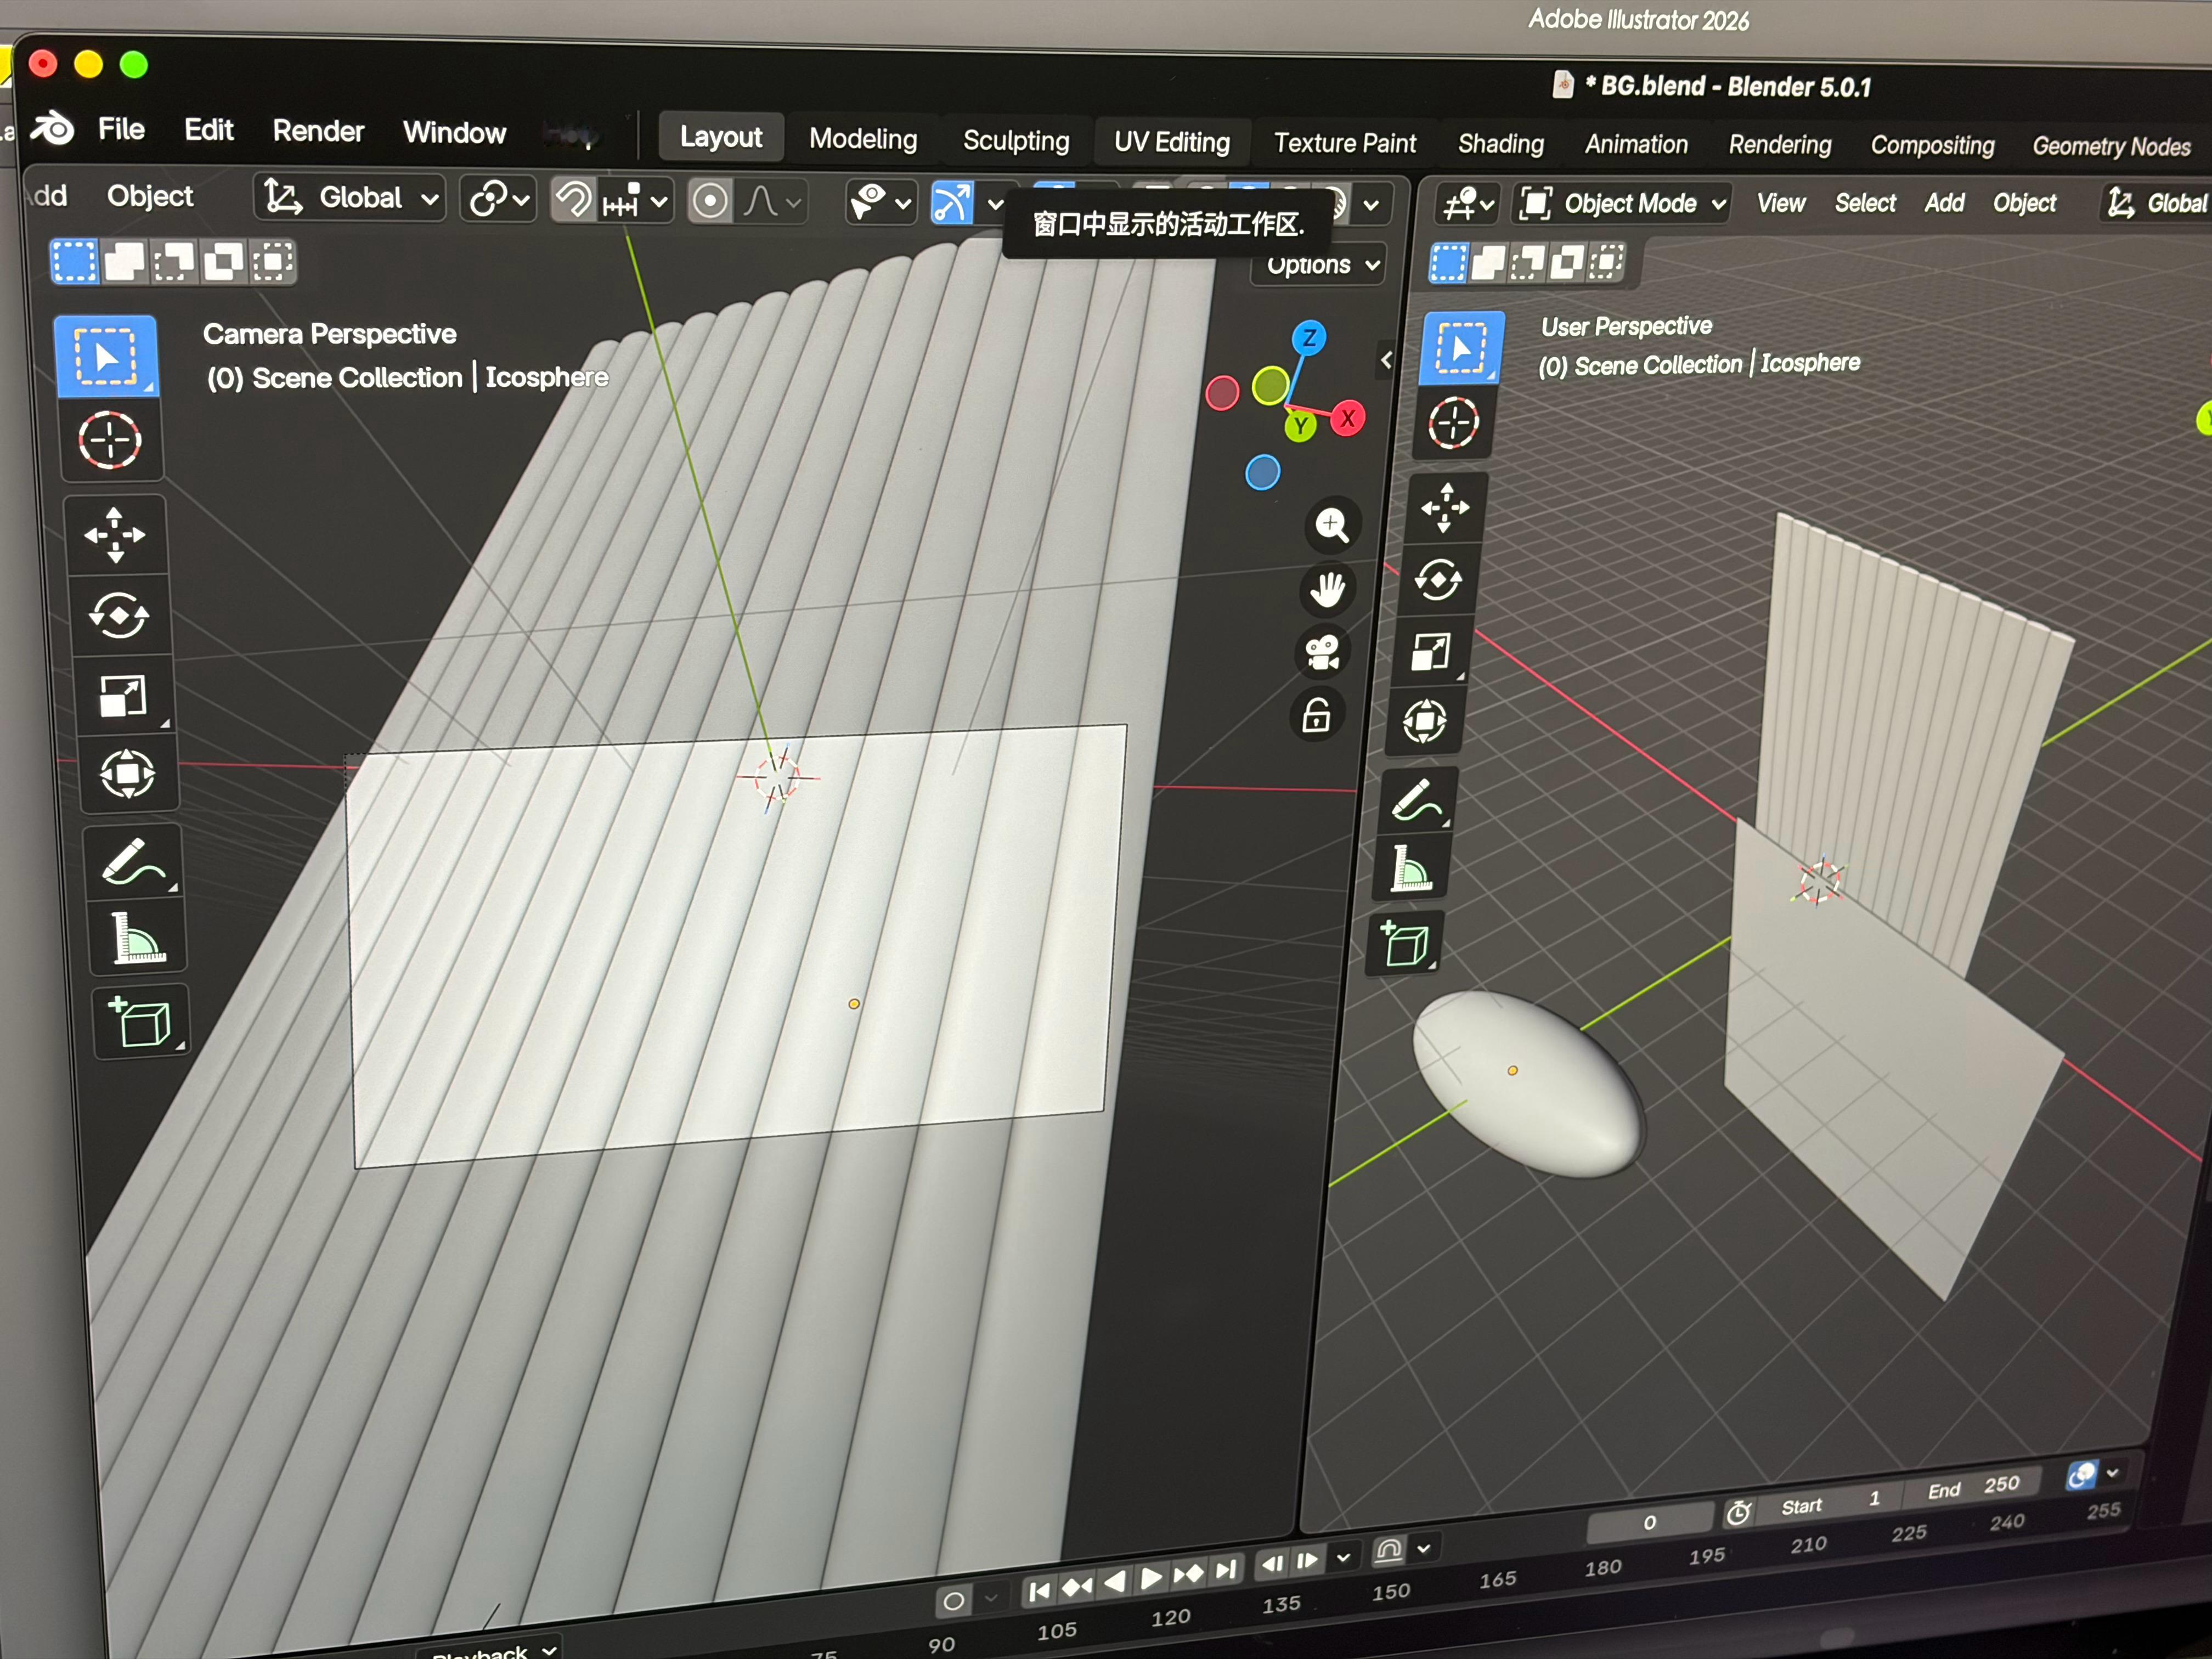Select the Add Cube tool in right viewport

point(1406,944)
